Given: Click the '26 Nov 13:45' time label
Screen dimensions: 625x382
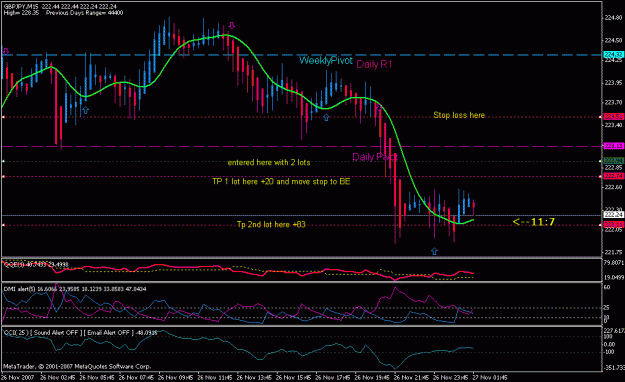Looking at the screenshot, I should tap(254, 377).
